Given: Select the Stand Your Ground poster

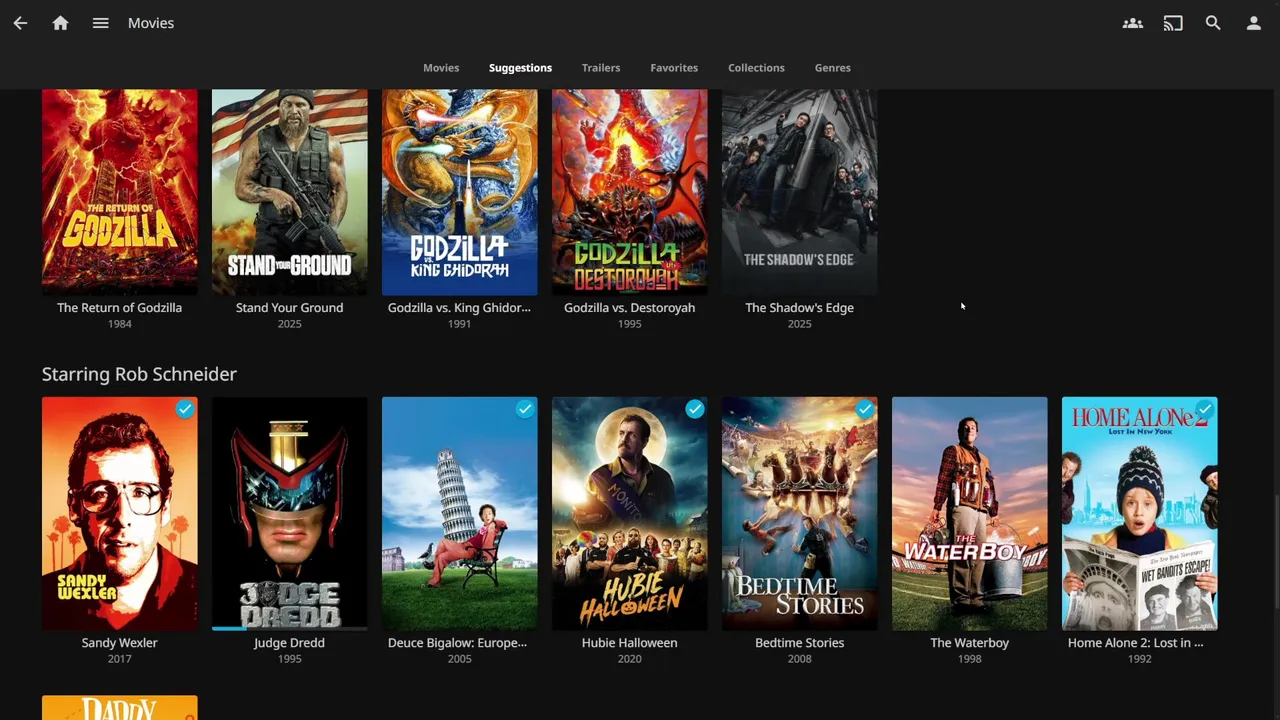Looking at the screenshot, I should tap(289, 192).
